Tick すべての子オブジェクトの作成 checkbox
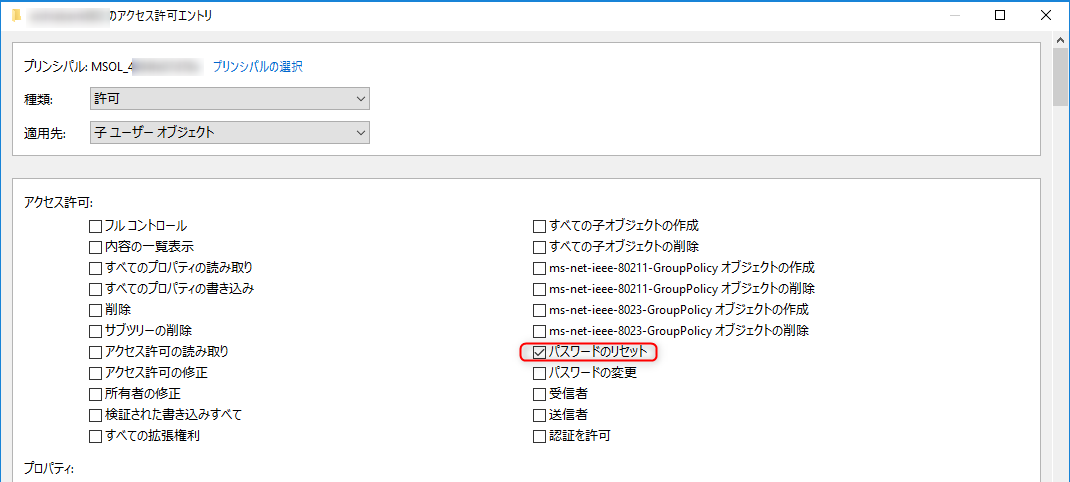This screenshot has height=482, width=1070. 539,225
